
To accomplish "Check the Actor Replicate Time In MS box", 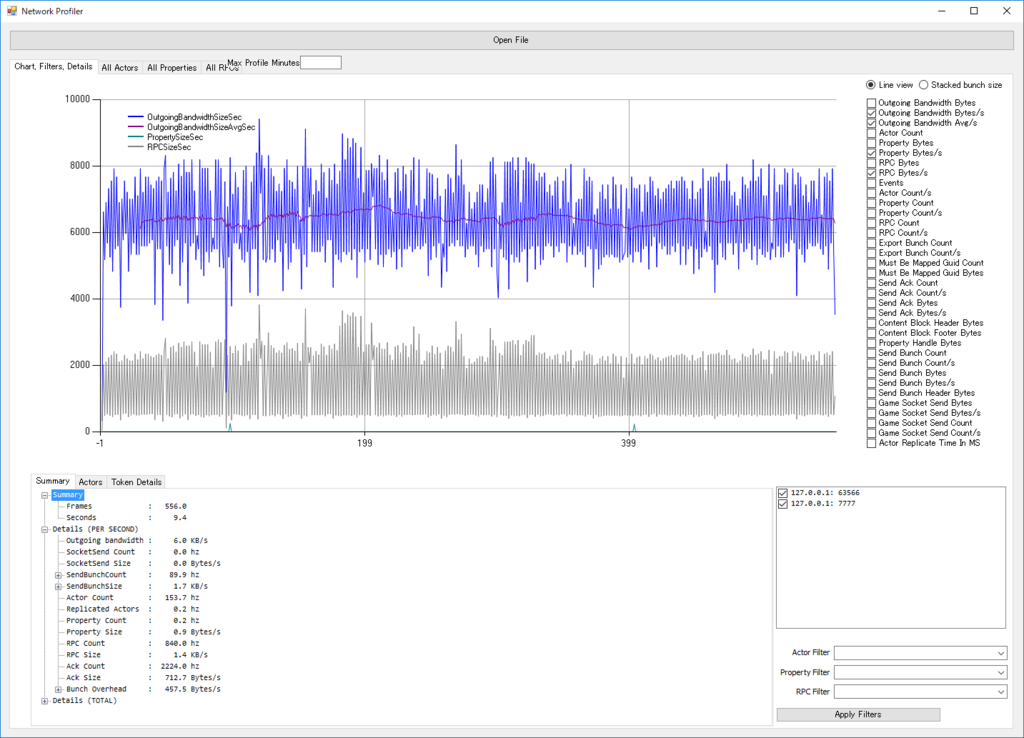I will point(871,443).
